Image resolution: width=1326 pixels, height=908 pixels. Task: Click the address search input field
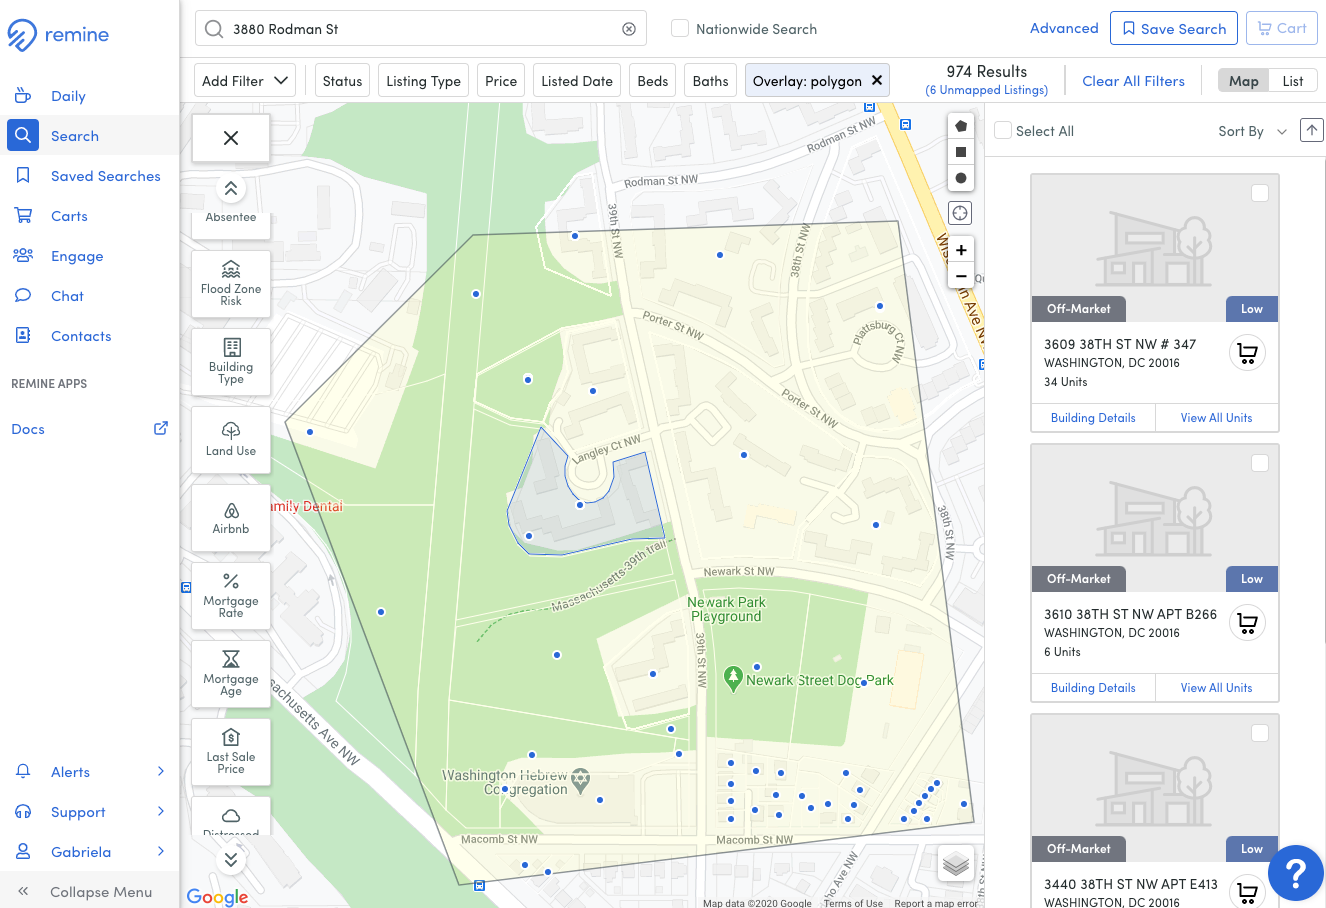pos(420,28)
